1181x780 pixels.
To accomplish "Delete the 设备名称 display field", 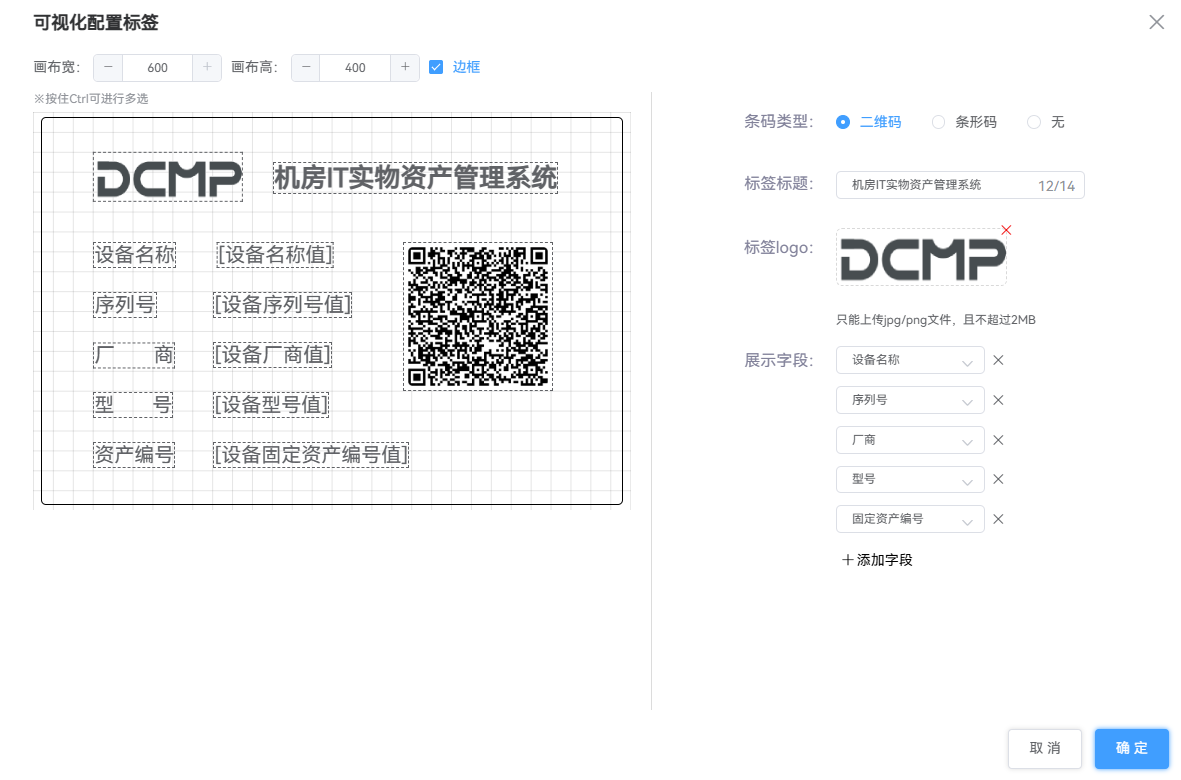I will (998, 360).
